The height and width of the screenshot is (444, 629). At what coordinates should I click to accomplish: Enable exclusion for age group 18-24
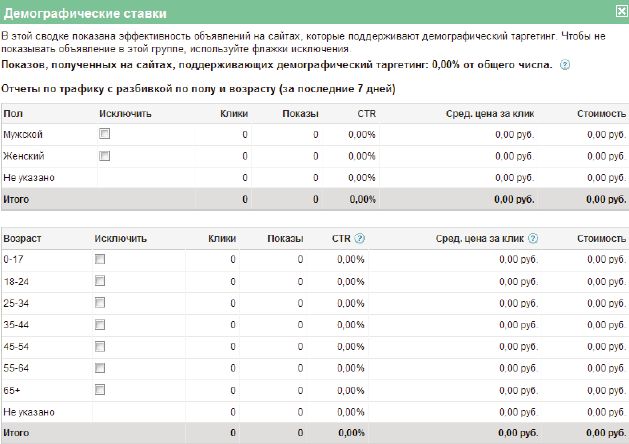pyautogui.click(x=99, y=282)
